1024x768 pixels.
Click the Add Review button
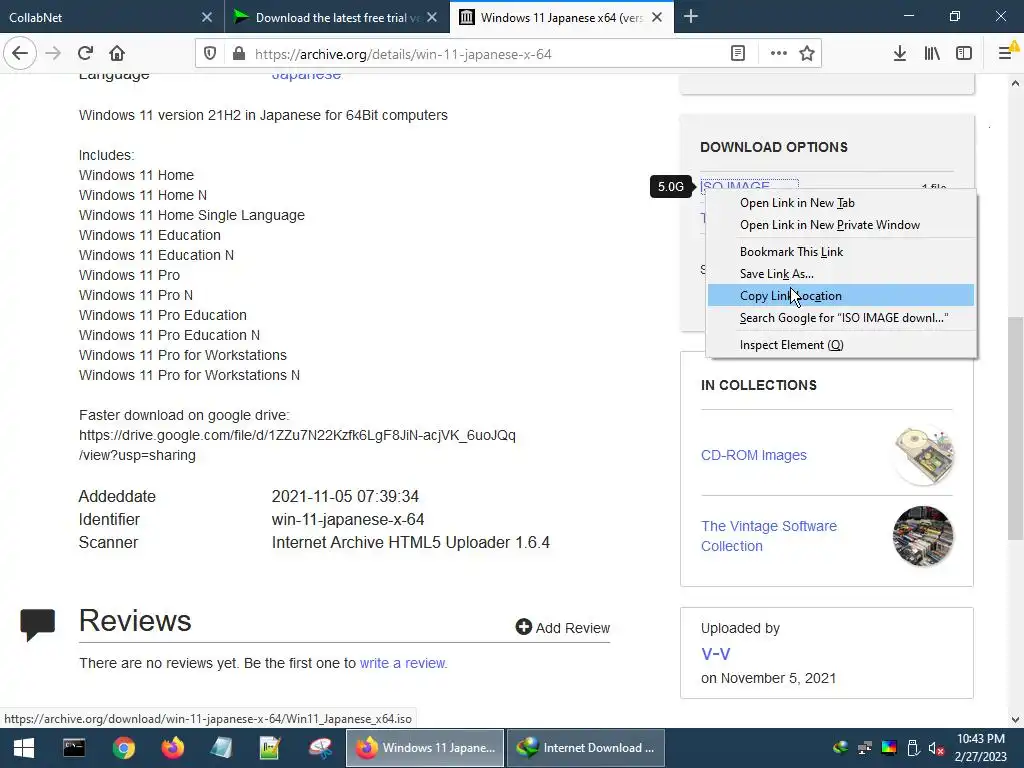coord(562,628)
